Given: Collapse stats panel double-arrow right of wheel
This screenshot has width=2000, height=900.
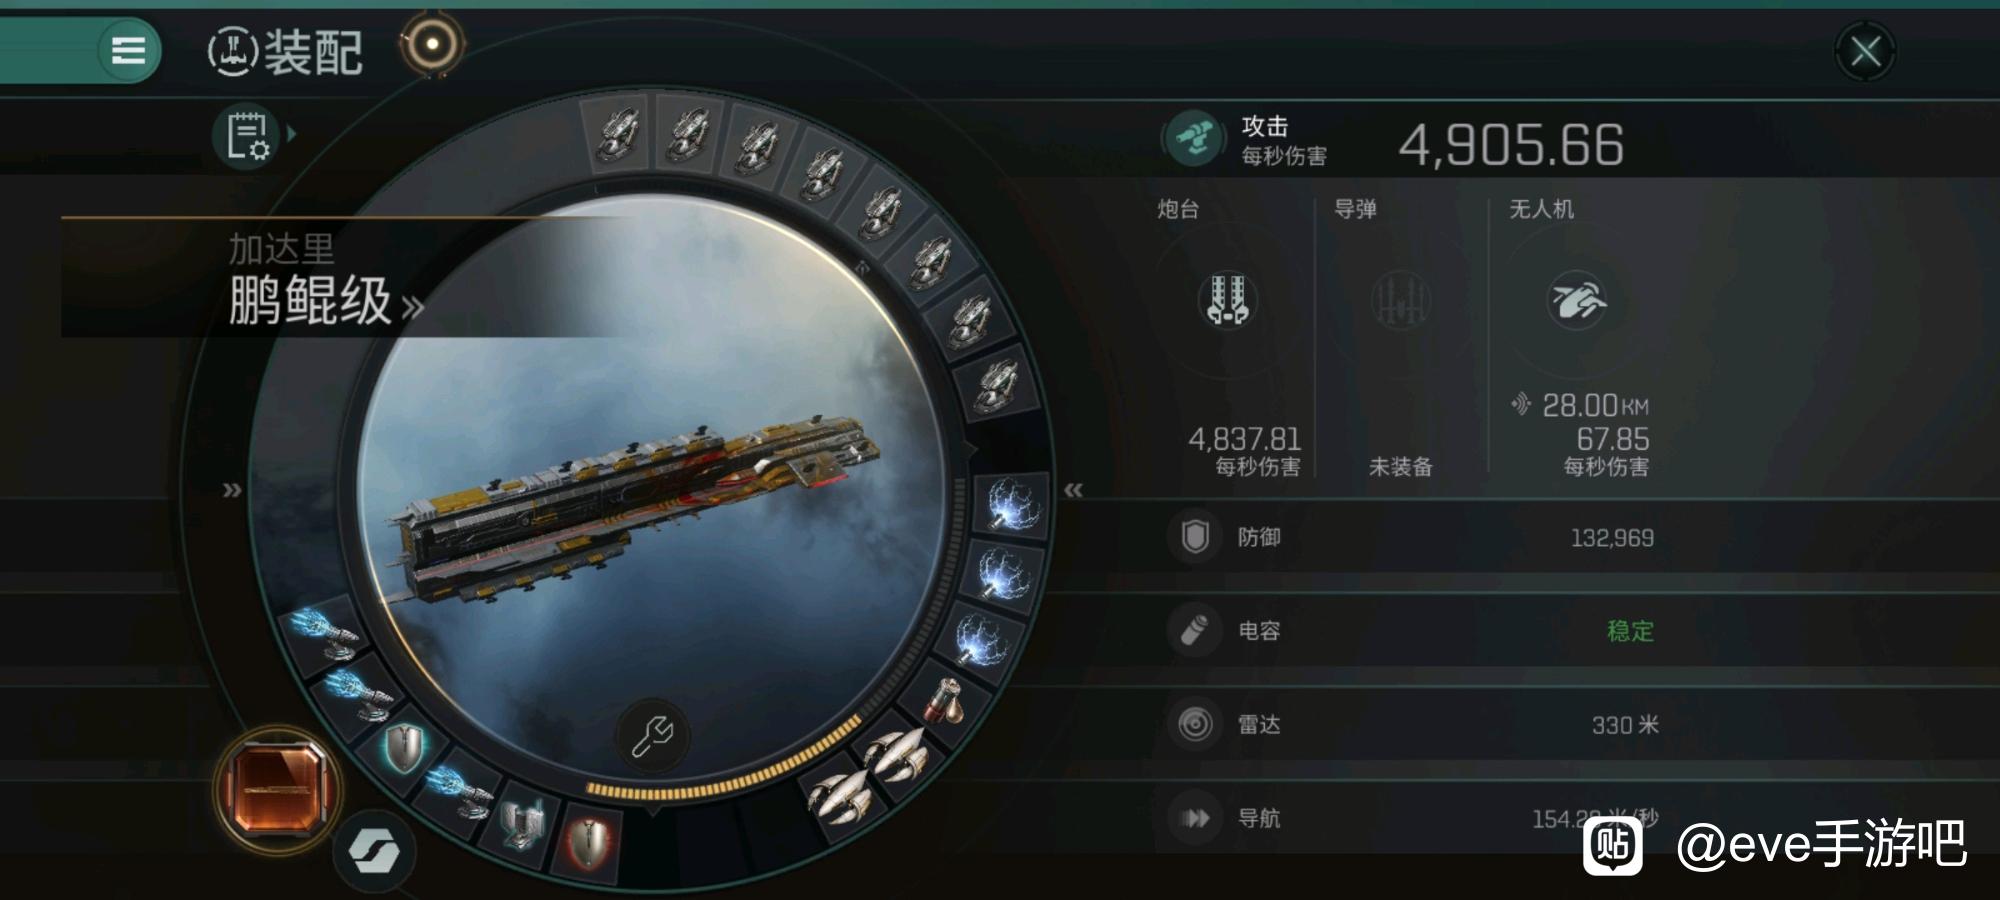Looking at the screenshot, I should pos(1073,490).
